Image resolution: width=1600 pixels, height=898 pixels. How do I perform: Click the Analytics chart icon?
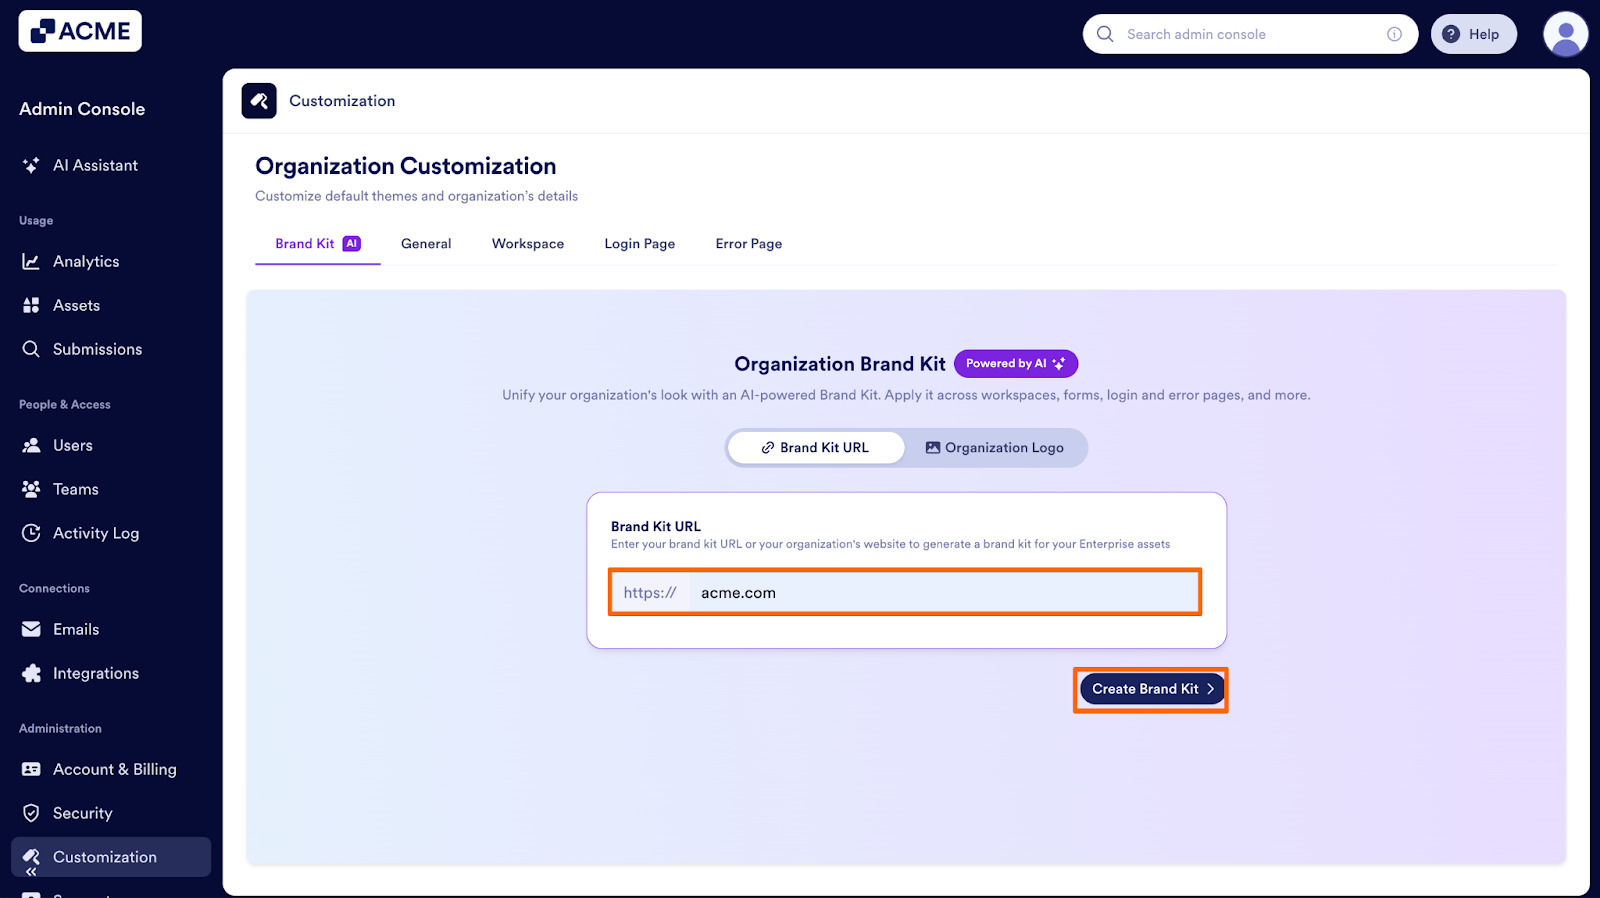point(31,261)
